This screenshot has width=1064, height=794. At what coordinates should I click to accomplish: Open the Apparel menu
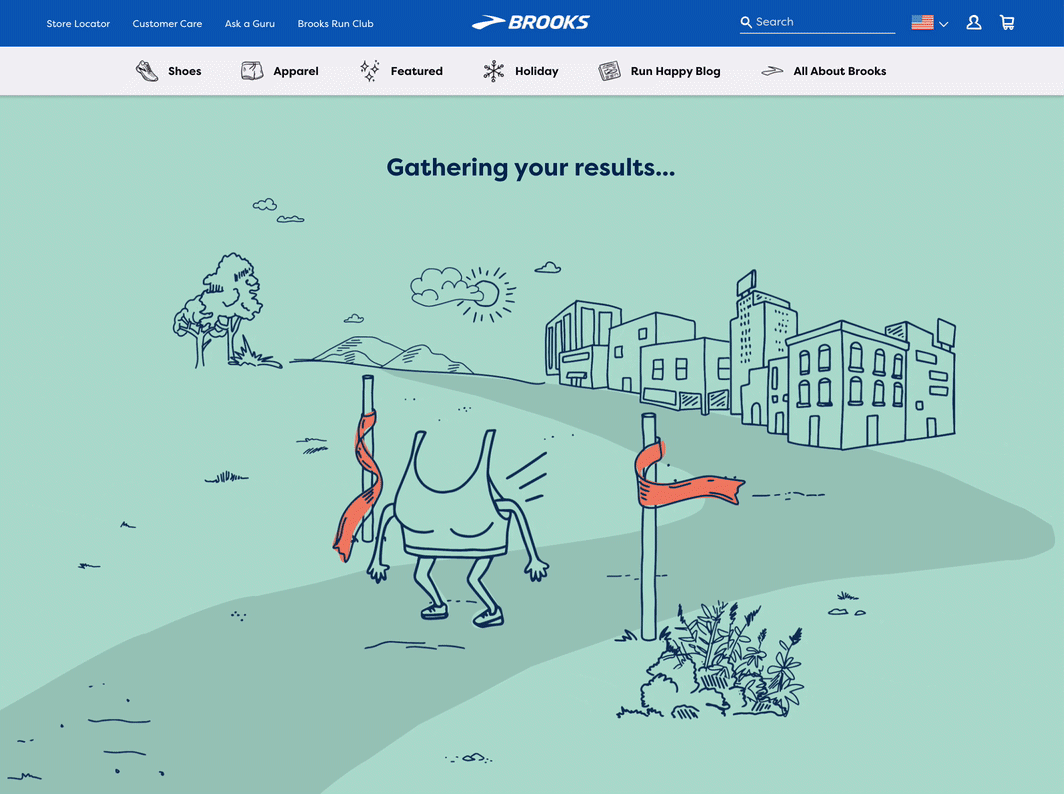click(x=296, y=71)
